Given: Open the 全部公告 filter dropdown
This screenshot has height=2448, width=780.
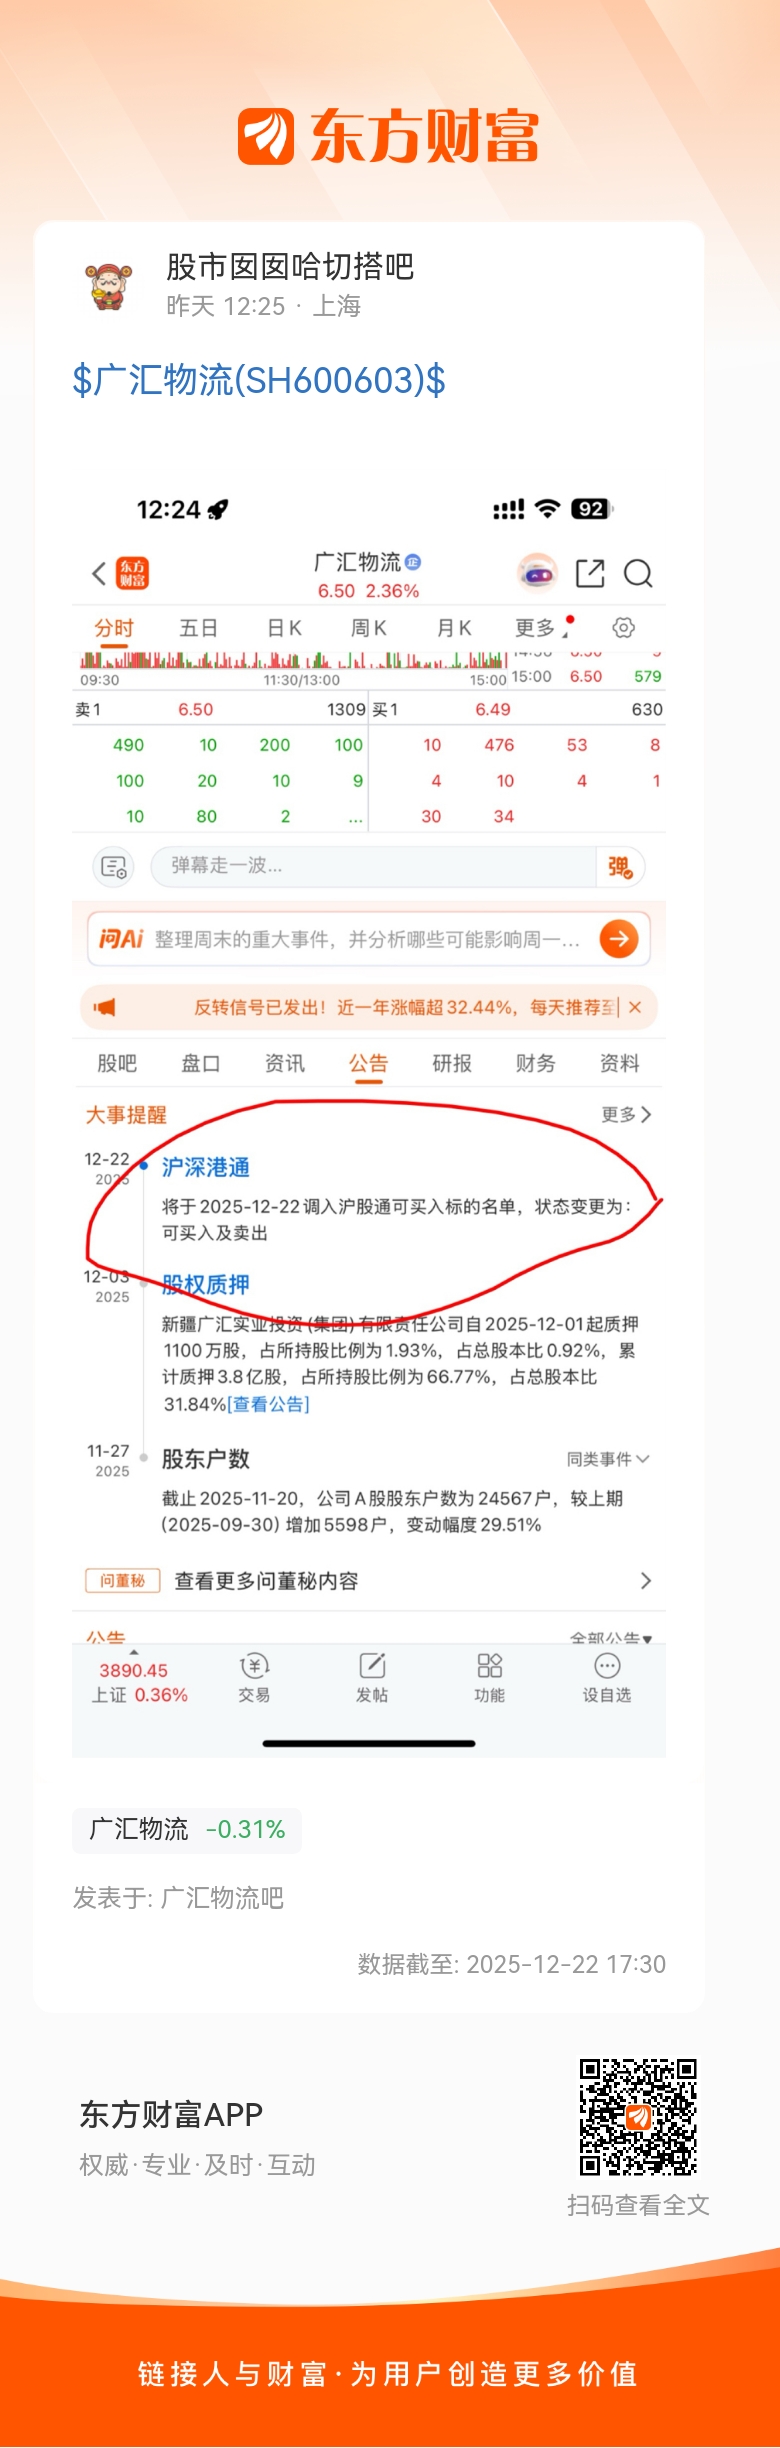Looking at the screenshot, I should (x=611, y=1638).
